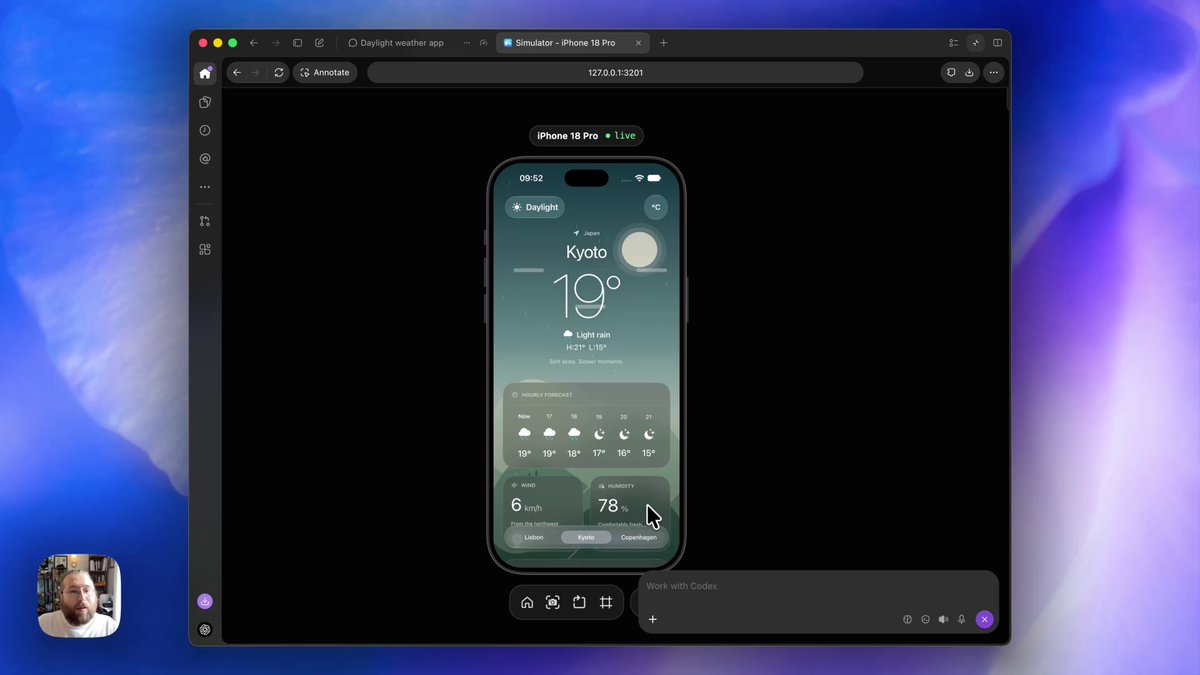The width and height of the screenshot is (1200, 675).
Task: Switch to the Daylight weather app tab
Action: pyautogui.click(x=397, y=43)
